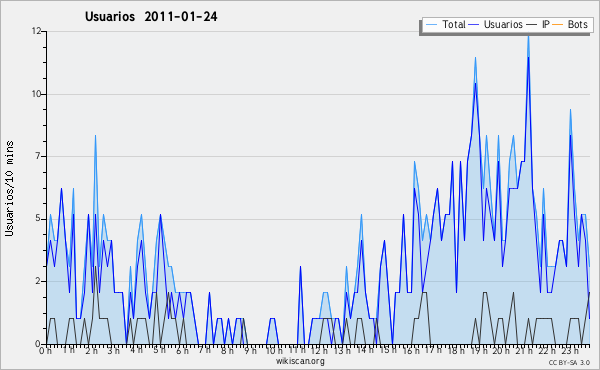Click the isolated spike after 11 h
Viewport: 600px width, 370px height.
tap(300, 267)
